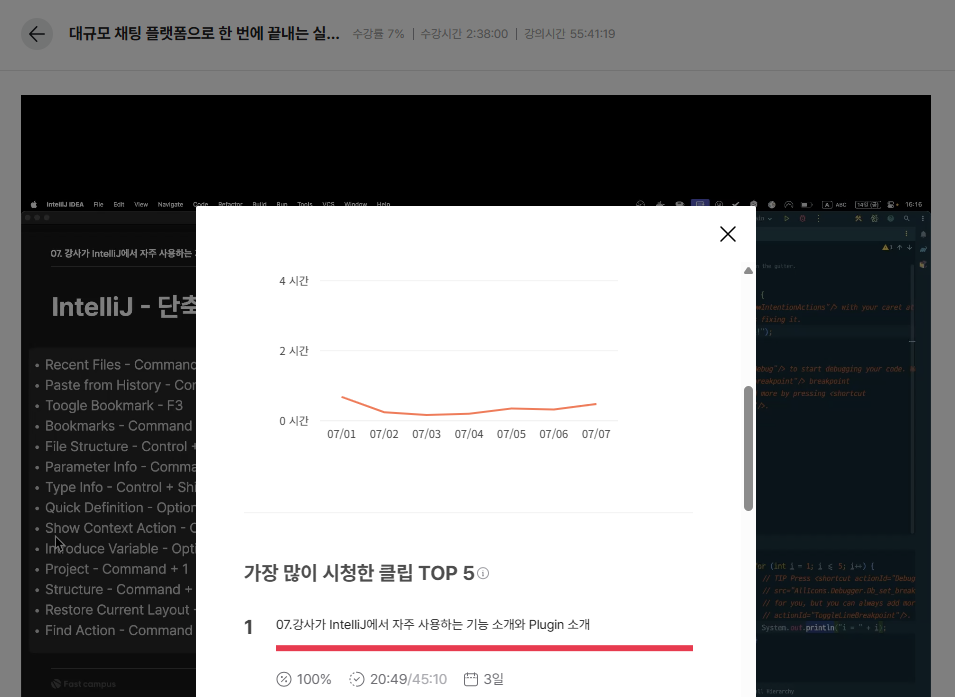The image size is (955, 697).
Task: Click the Find Action - Command line in the video
Action: coord(119,631)
